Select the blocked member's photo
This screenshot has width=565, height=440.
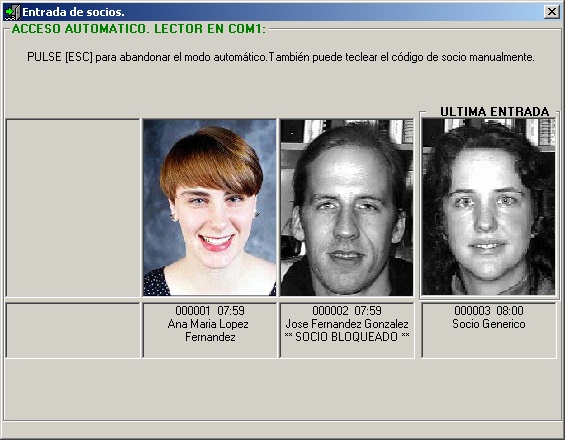tap(347, 208)
